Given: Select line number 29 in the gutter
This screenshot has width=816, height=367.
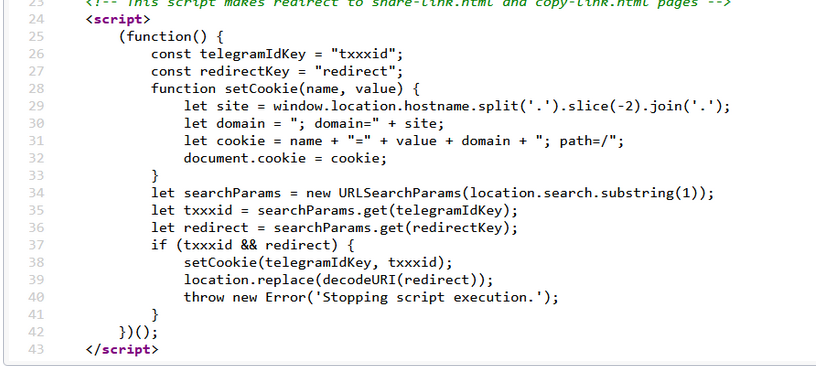Looking at the screenshot, I should click(x=35, y=106).
